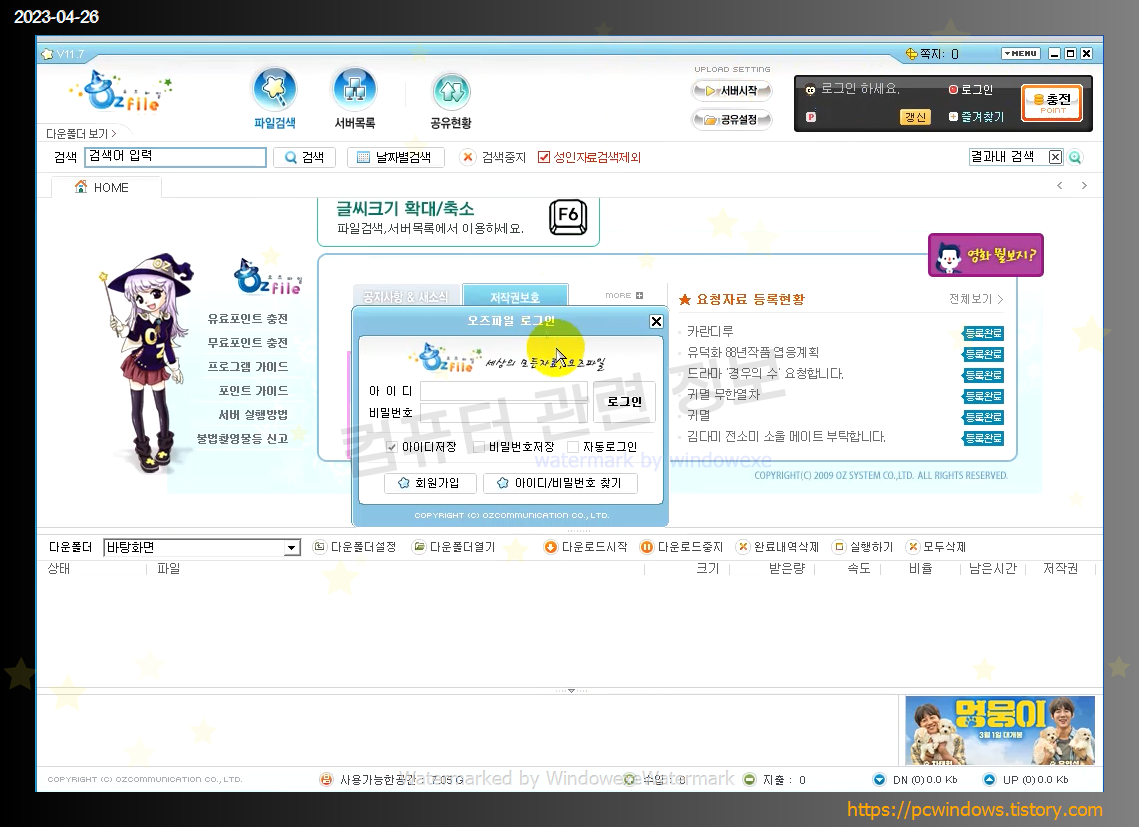Click 다운로드시작 start download
The image size is (1139, 827).
coord(585,546)
